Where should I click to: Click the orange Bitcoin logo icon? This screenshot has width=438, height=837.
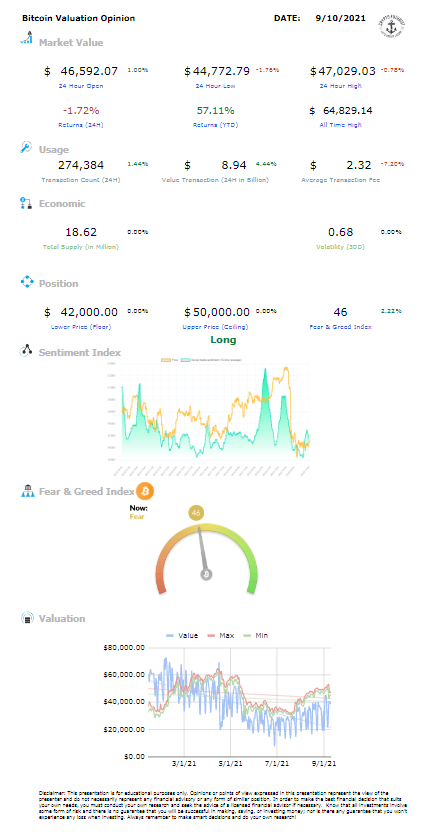pyautogui.click(x=145, y=491)
